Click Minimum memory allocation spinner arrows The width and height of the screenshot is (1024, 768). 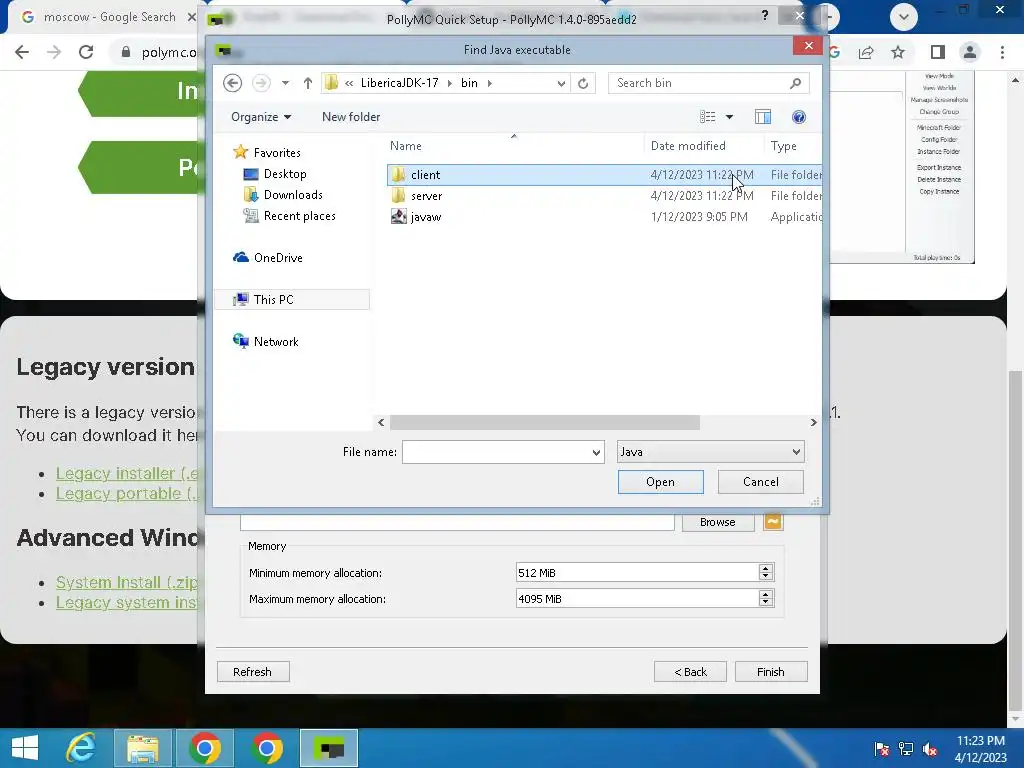(x=766, y=573)
